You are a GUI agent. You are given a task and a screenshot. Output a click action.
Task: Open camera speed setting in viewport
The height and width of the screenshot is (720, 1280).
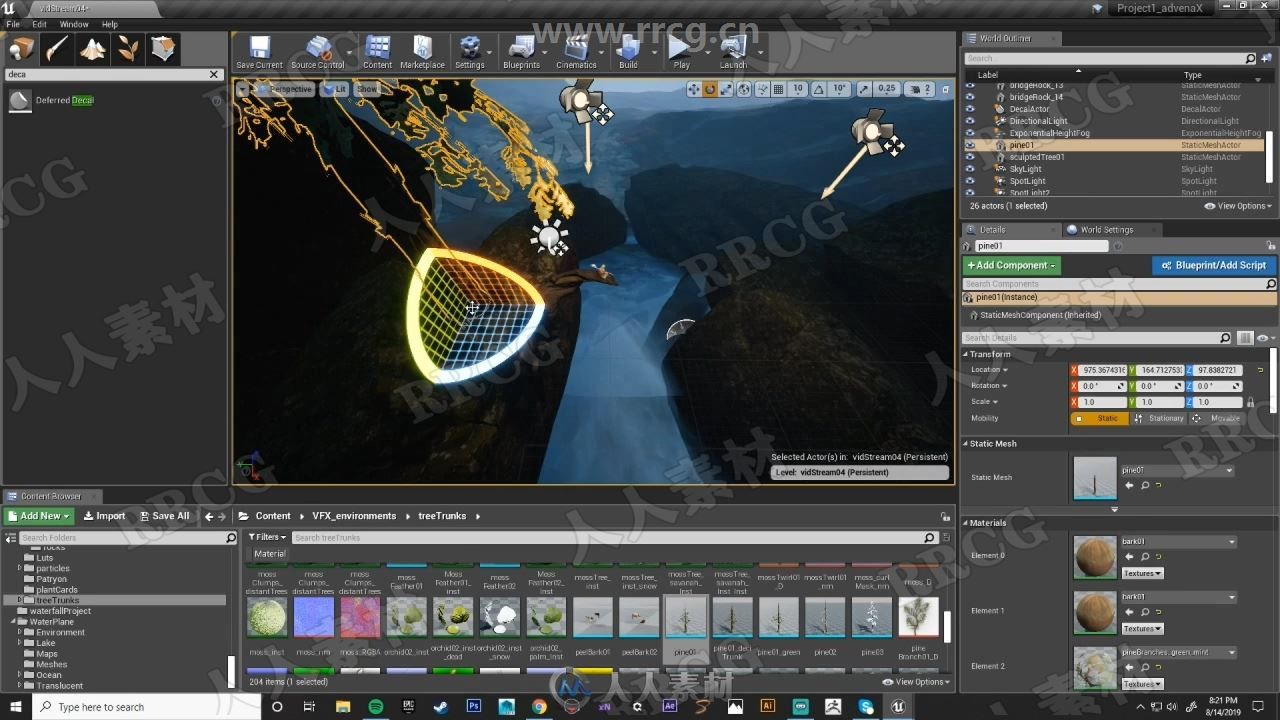pos(921,89)
